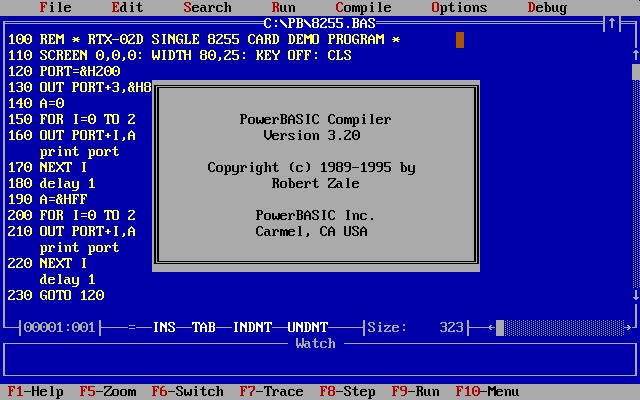Click the Watch window title
The width and height of the screenshot is (640, 400).
click(315, 343)
